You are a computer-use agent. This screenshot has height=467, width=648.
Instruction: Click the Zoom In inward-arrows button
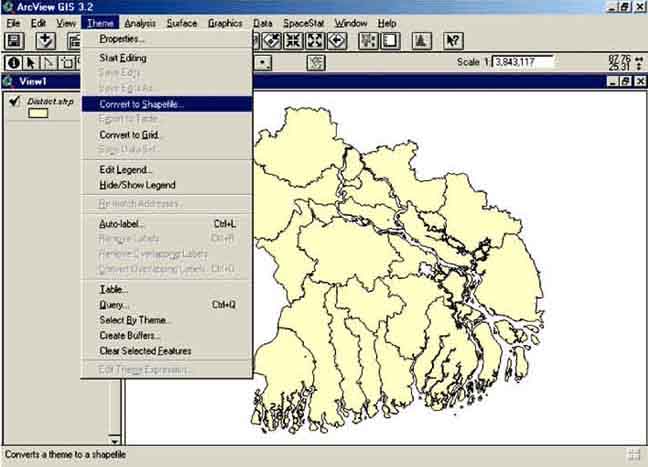point(294,41)
